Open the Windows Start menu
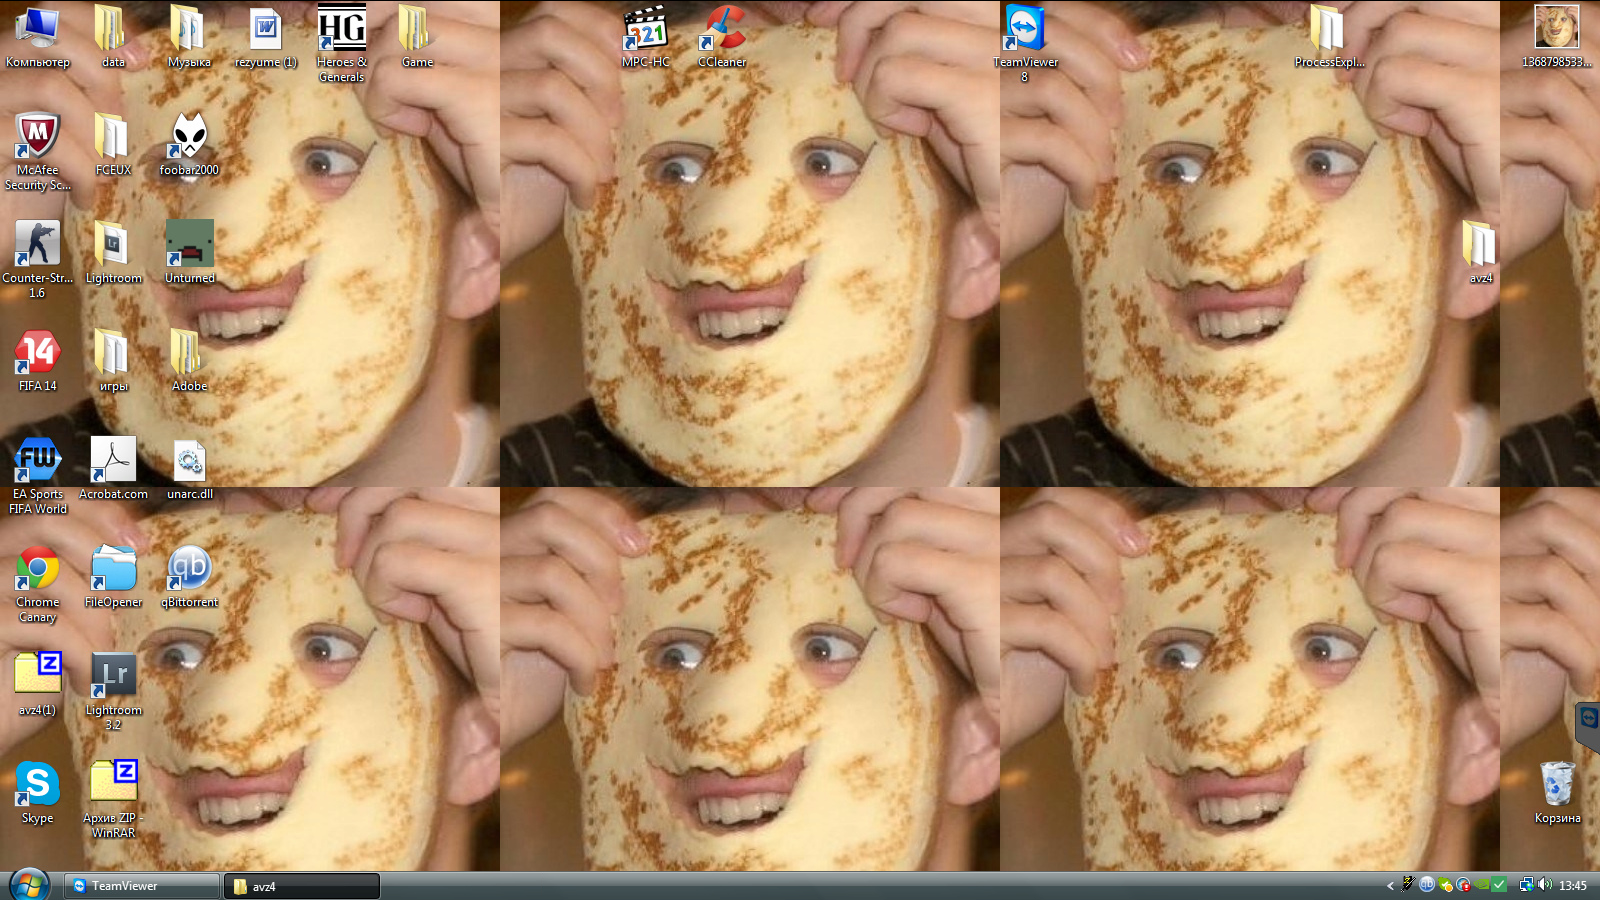 pyautogui.click(x=29, y=886)
